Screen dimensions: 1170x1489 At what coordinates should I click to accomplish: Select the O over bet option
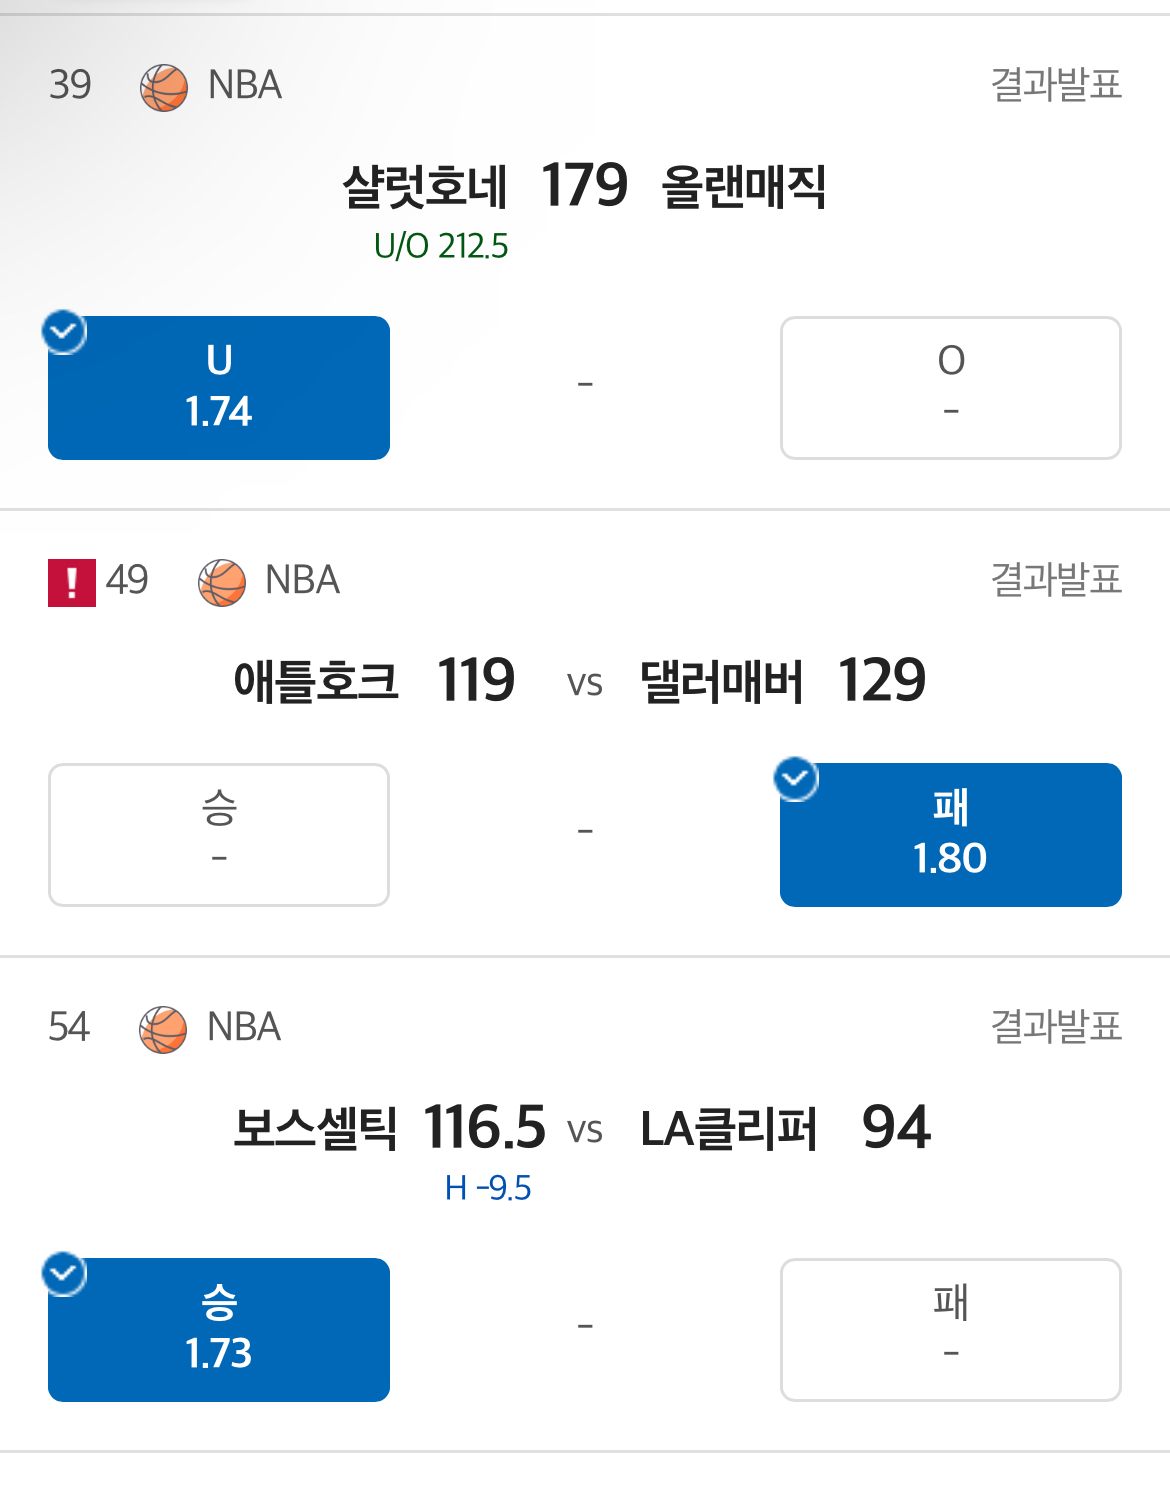[950, 388]
